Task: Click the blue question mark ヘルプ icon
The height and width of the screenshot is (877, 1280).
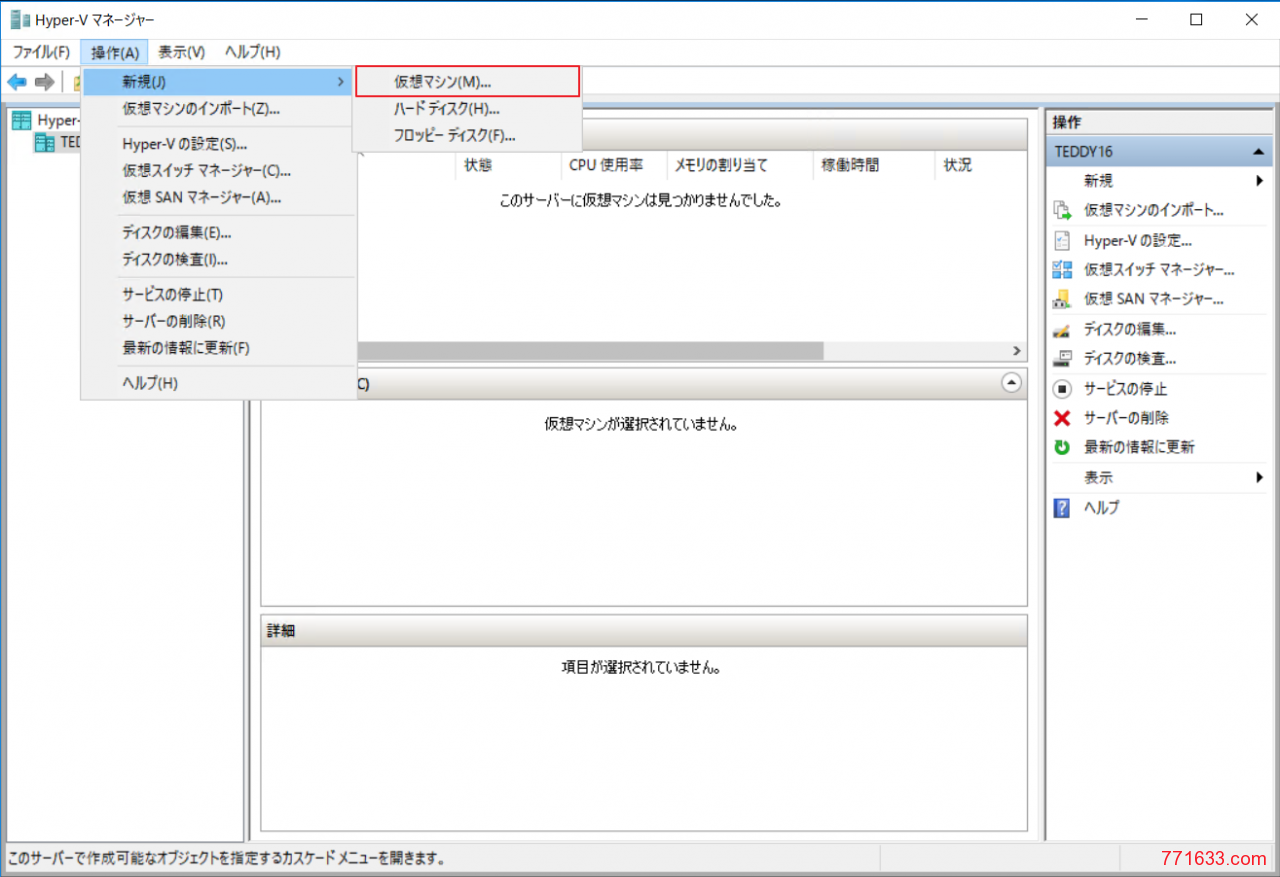Action: 1062,507
